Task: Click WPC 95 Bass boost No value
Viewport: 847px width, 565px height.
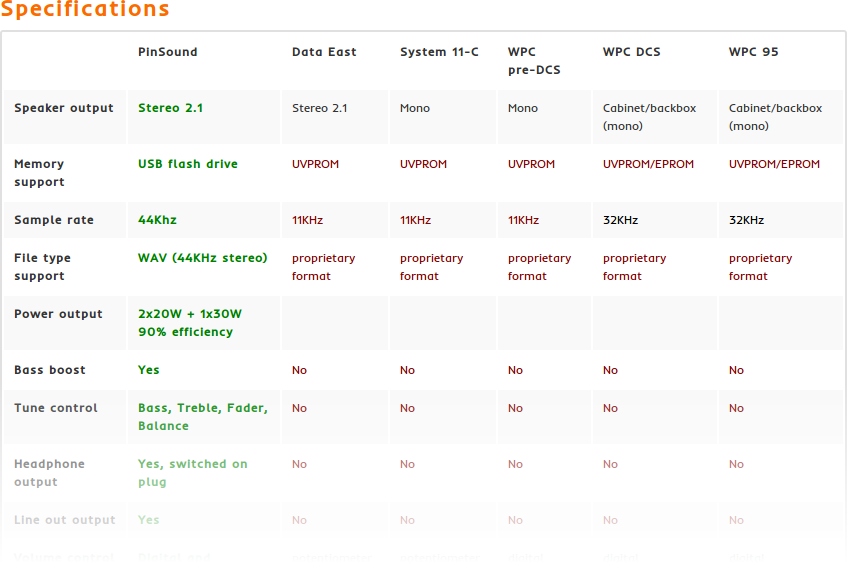Action: click(736, 370)
